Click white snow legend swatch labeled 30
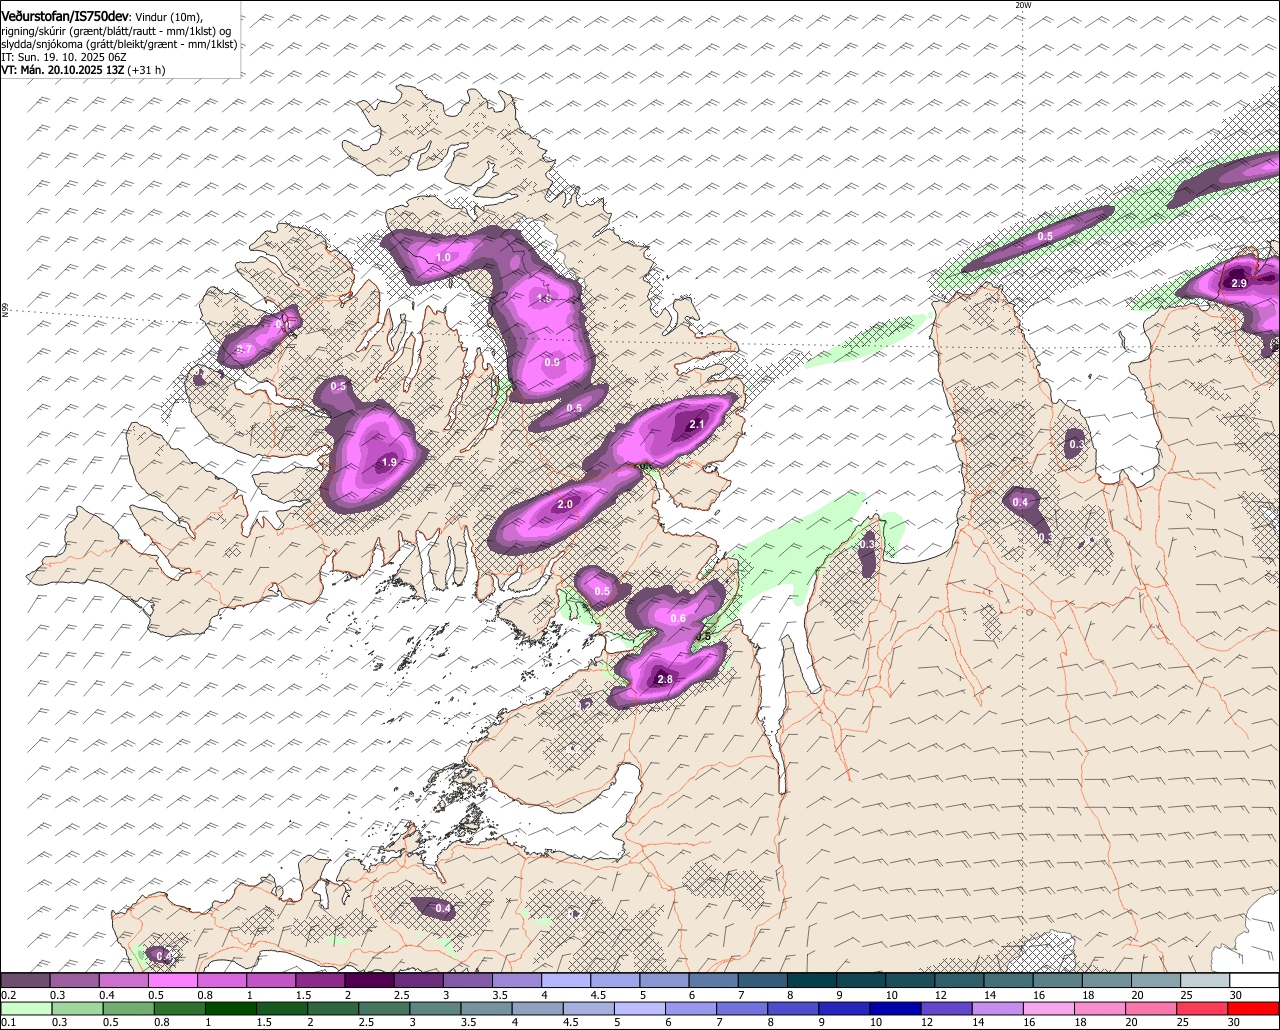1280x1030 pixels. pyautogui.click(x=1254, y=980)
